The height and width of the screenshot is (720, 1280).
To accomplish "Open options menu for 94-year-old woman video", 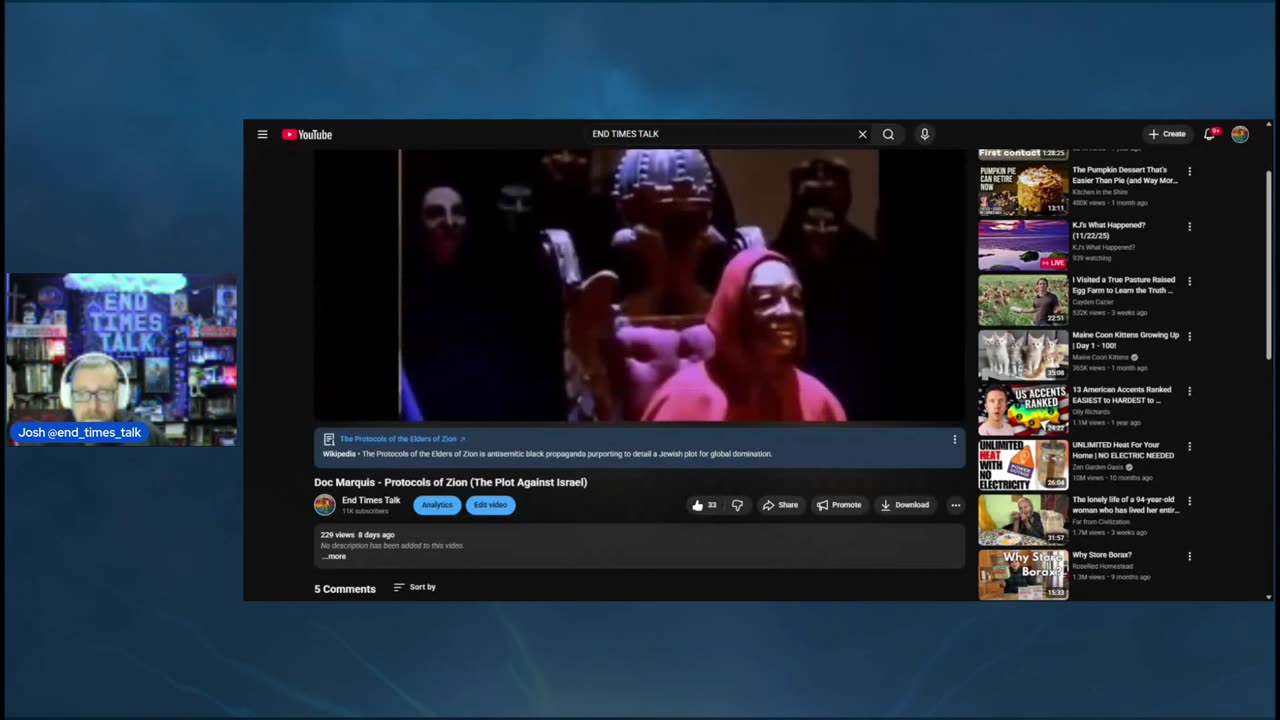I will pos(1189,502).
